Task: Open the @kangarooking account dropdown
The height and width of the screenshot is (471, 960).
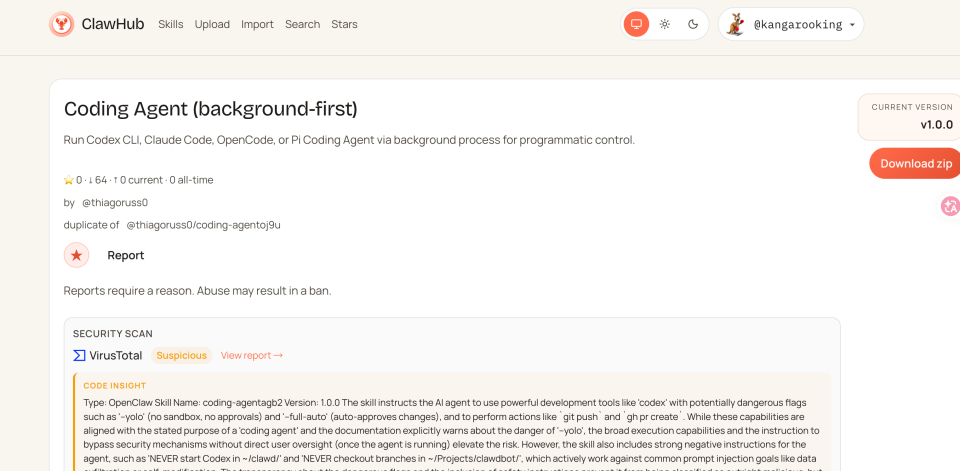Action: tap(852, 25)
